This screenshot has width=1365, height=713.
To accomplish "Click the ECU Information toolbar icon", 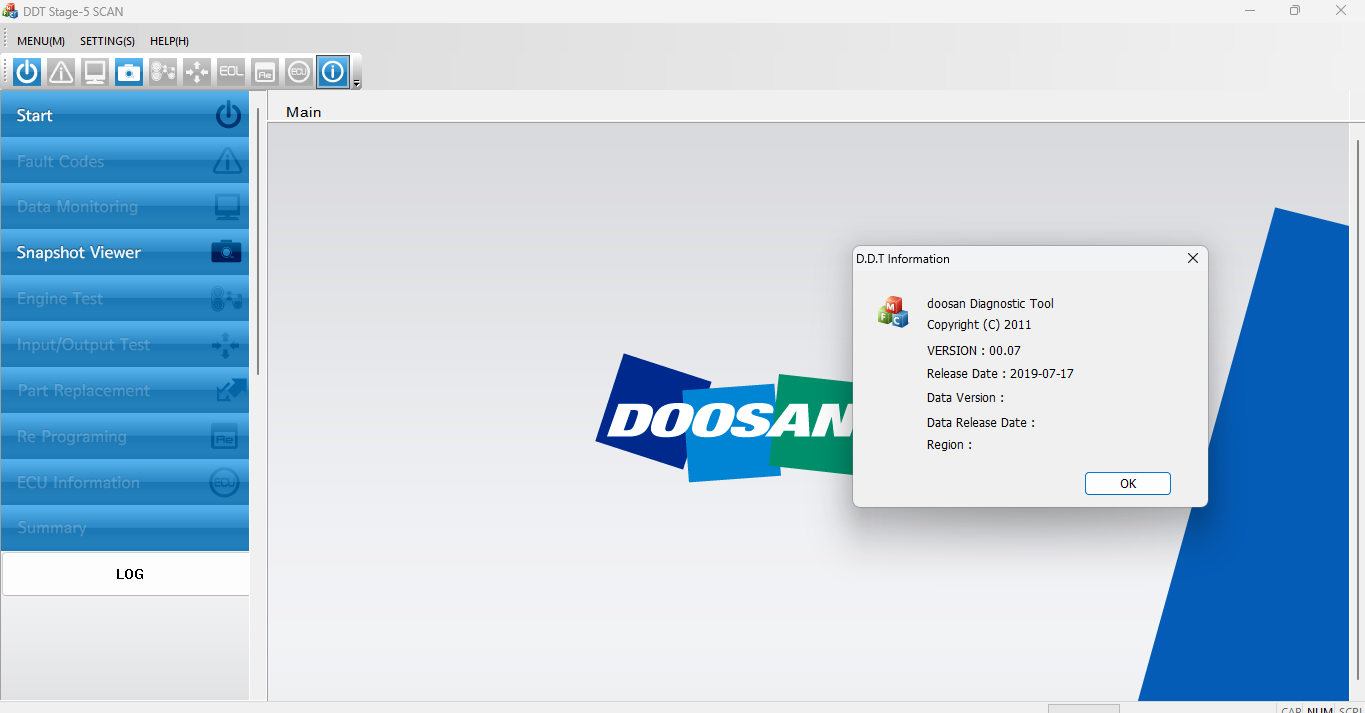I will click(x=299, y=72).
